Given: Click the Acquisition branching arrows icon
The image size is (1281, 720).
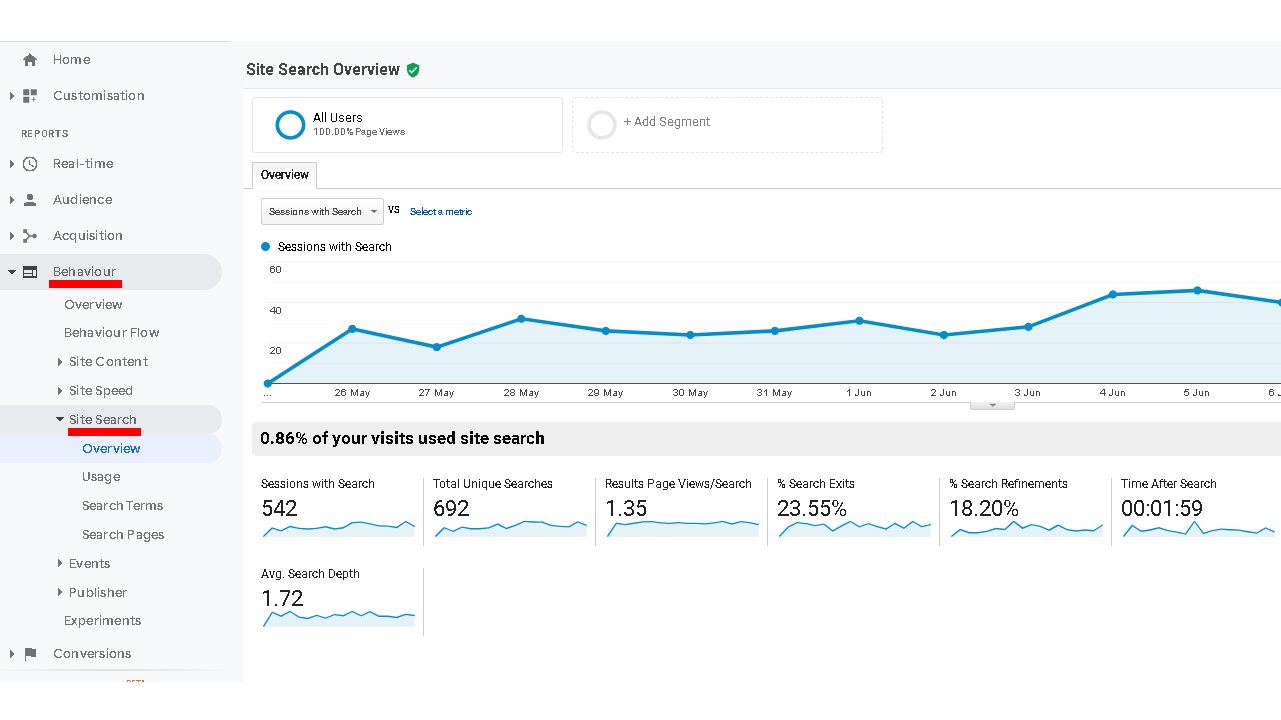Looking at the screenshot, I should 30,236.
